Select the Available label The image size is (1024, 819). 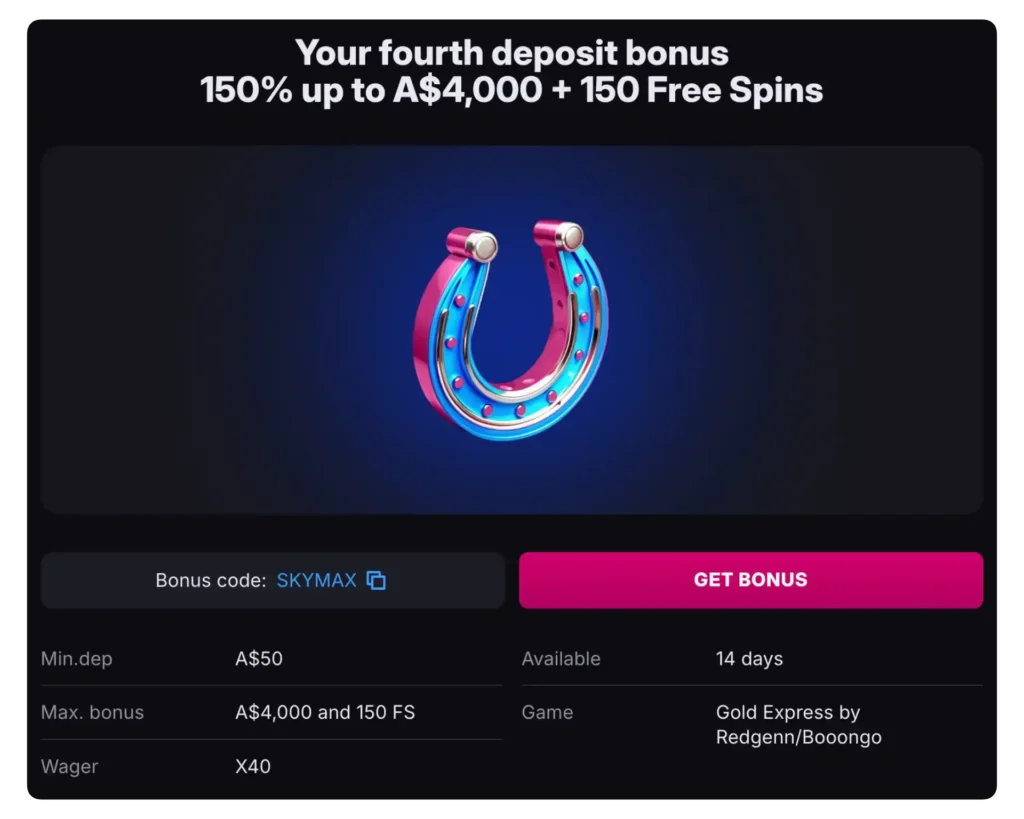(561, 658)
